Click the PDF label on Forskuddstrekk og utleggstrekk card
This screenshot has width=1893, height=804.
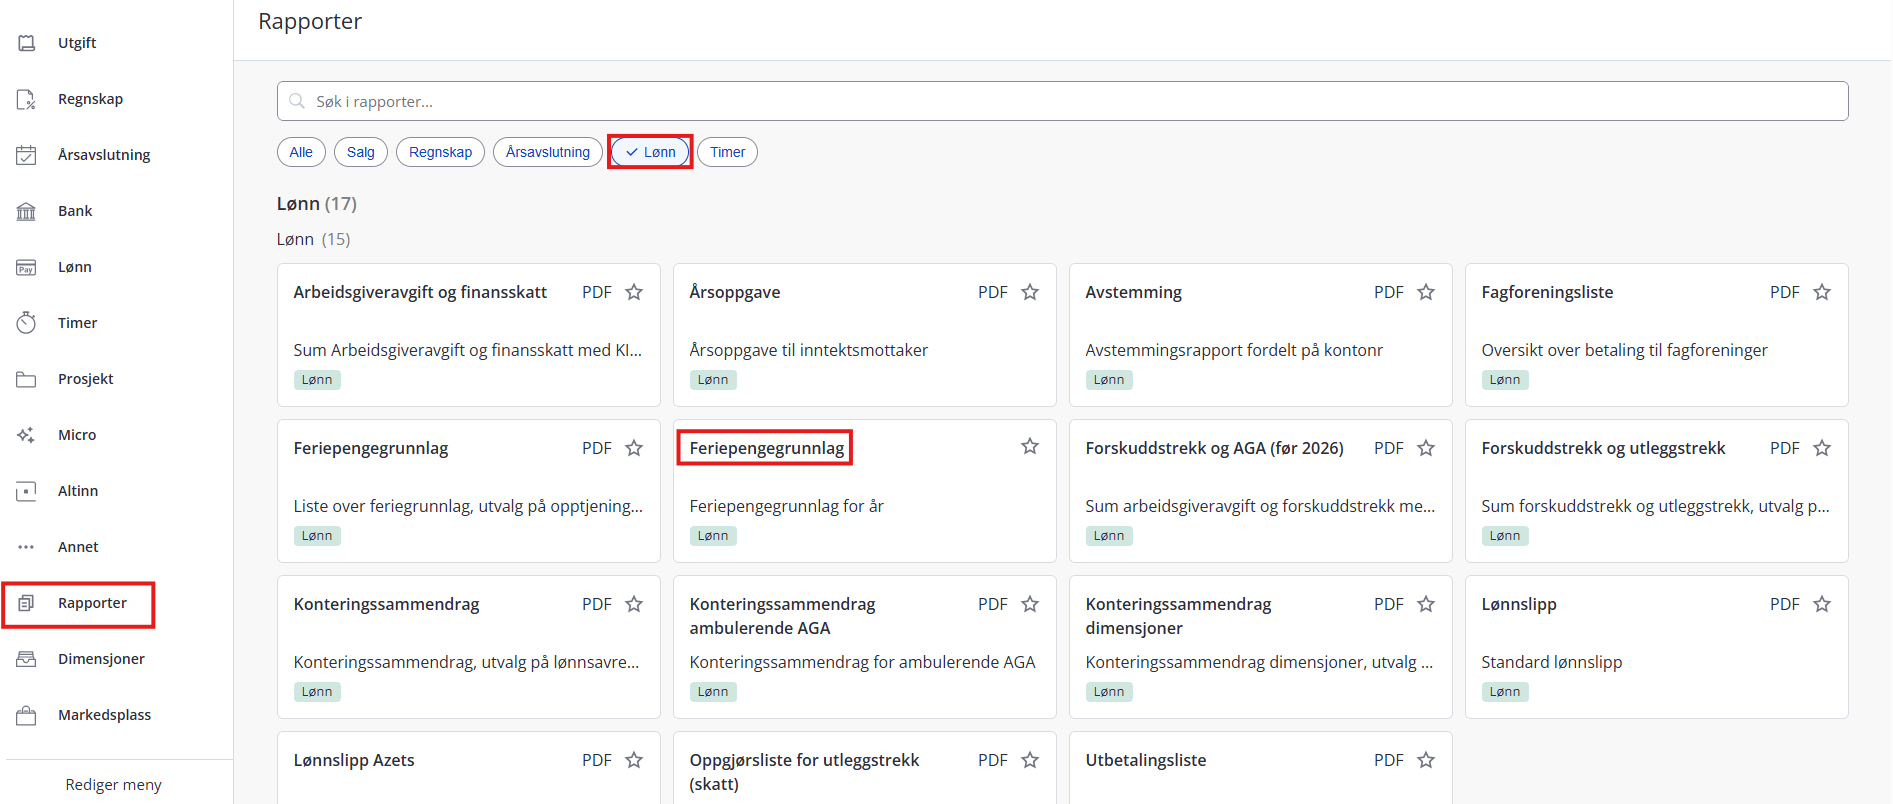(x=1785, y=448)
